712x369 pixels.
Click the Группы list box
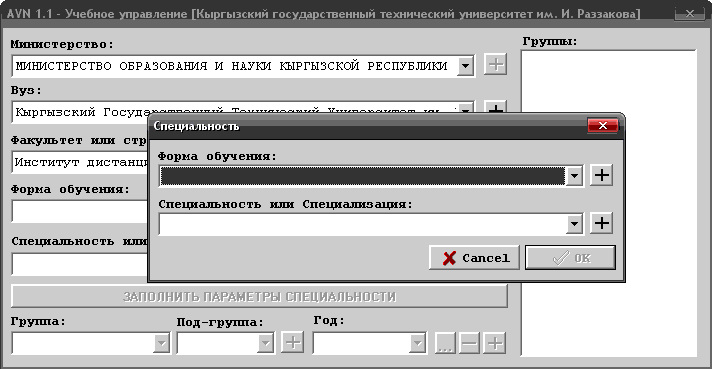pyautogui.click(x=608, y=203)
